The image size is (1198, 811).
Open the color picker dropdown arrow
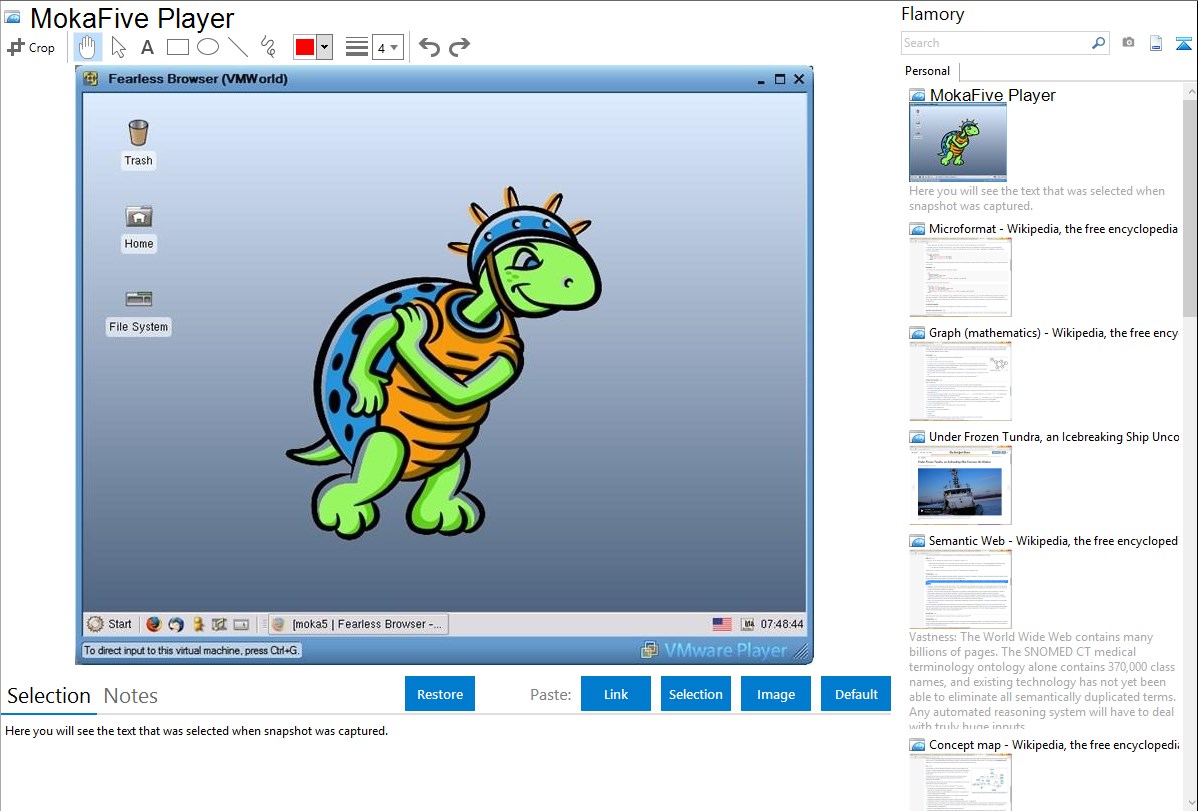324,47
